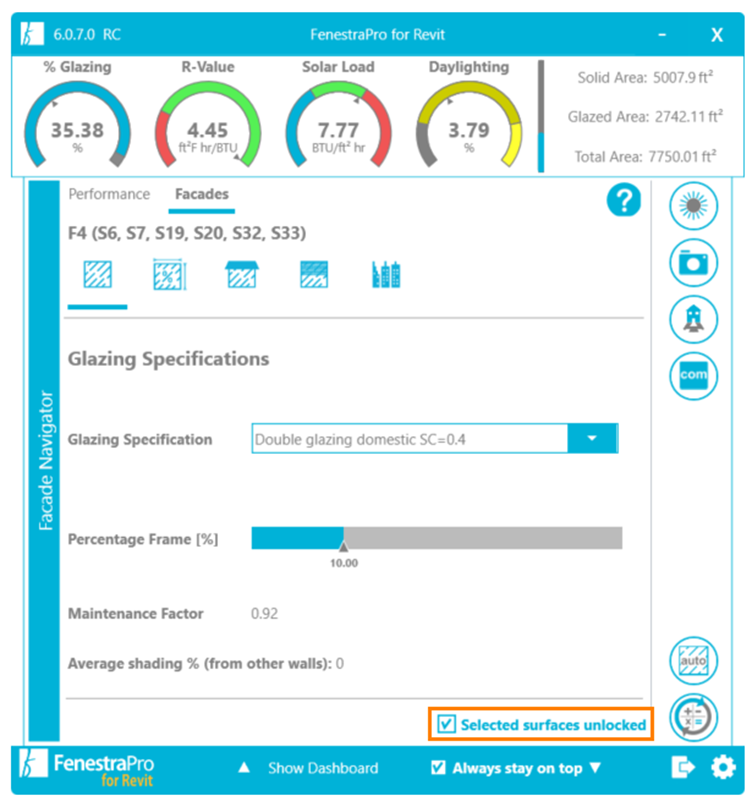The width and height of the screenshot is (752, 807).
Task: Close the FenestraPro window with X
Action: [716, 35]
